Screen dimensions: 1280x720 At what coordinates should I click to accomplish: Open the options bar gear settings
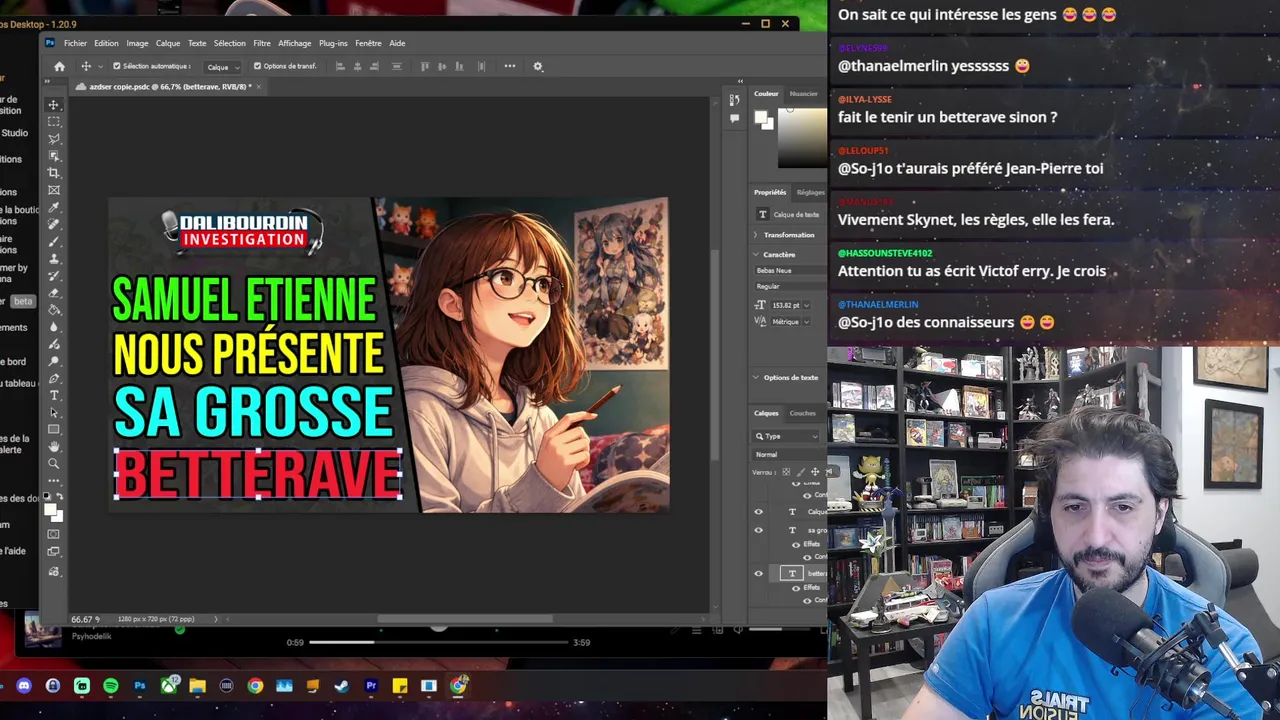click(538, 66)
